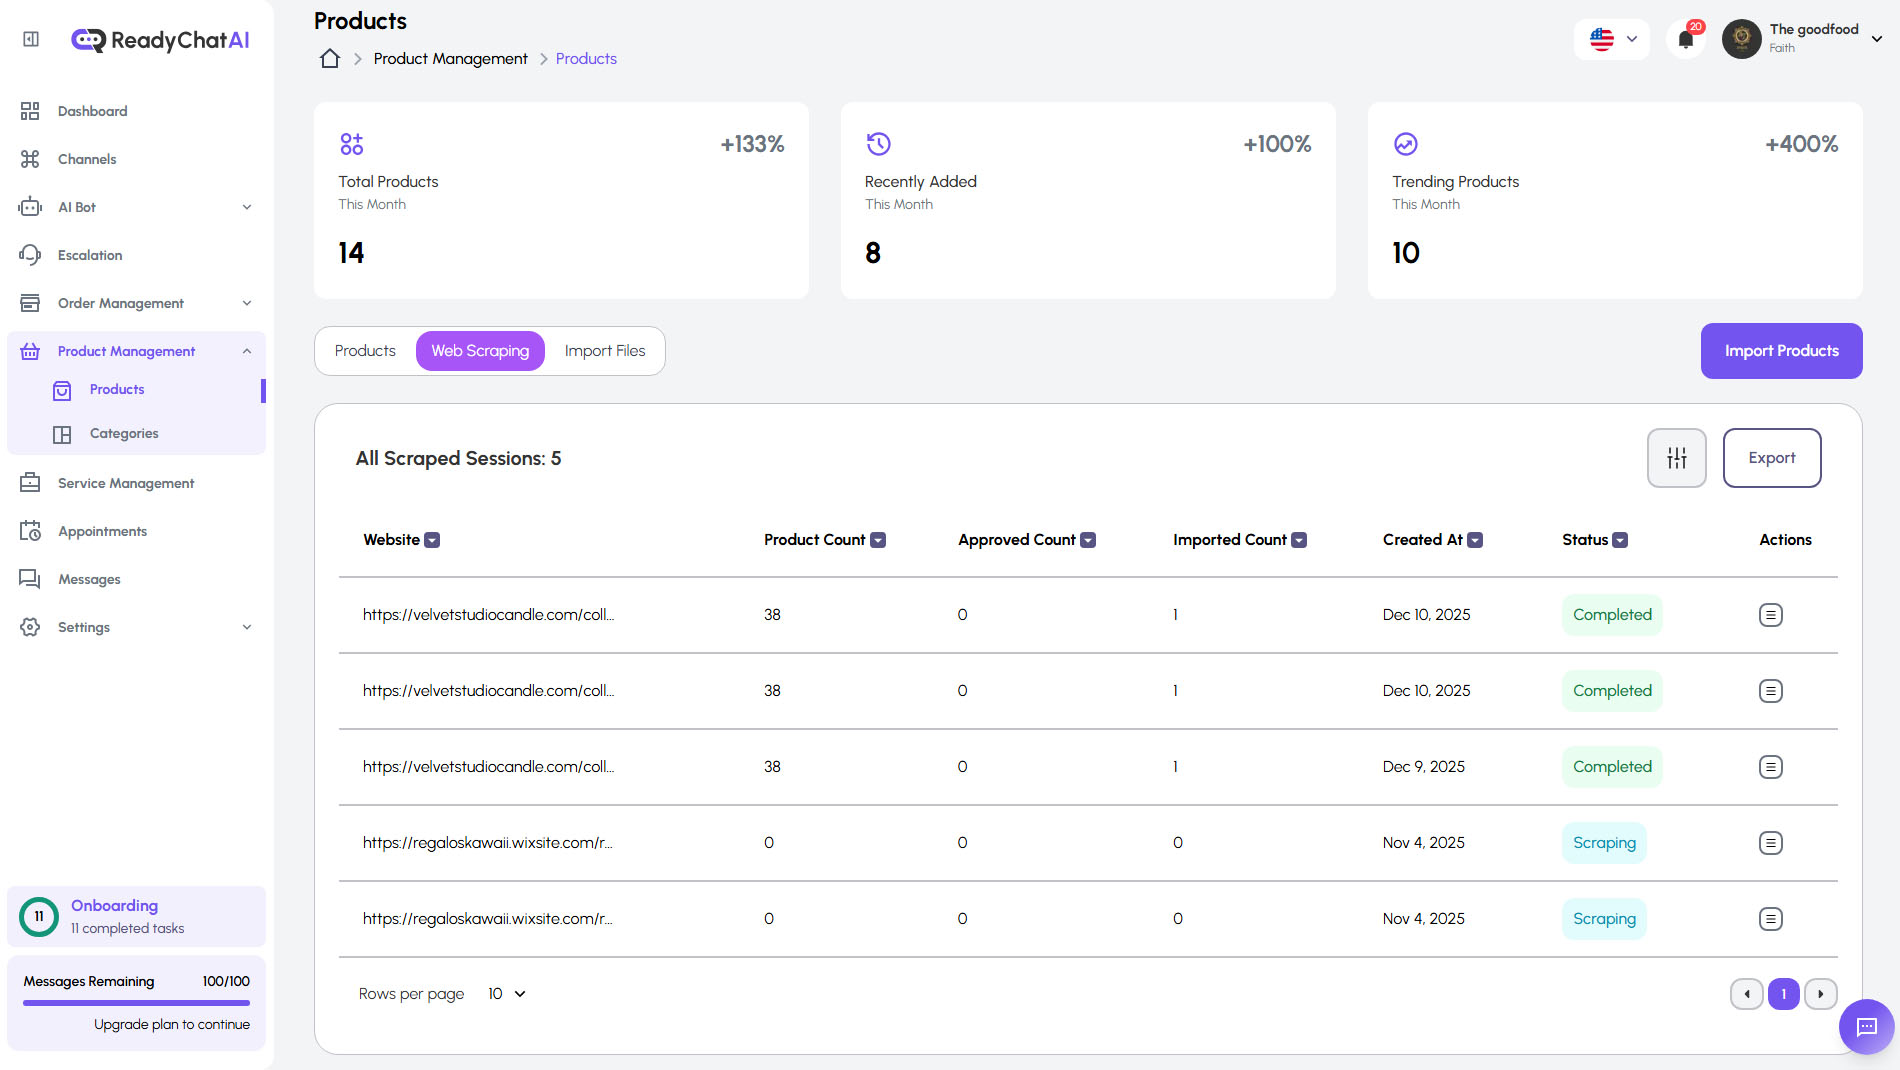Switch to the Import Files tab
The width and height of the screenshot is (1900, 1070).
click(x=605, y=350)
